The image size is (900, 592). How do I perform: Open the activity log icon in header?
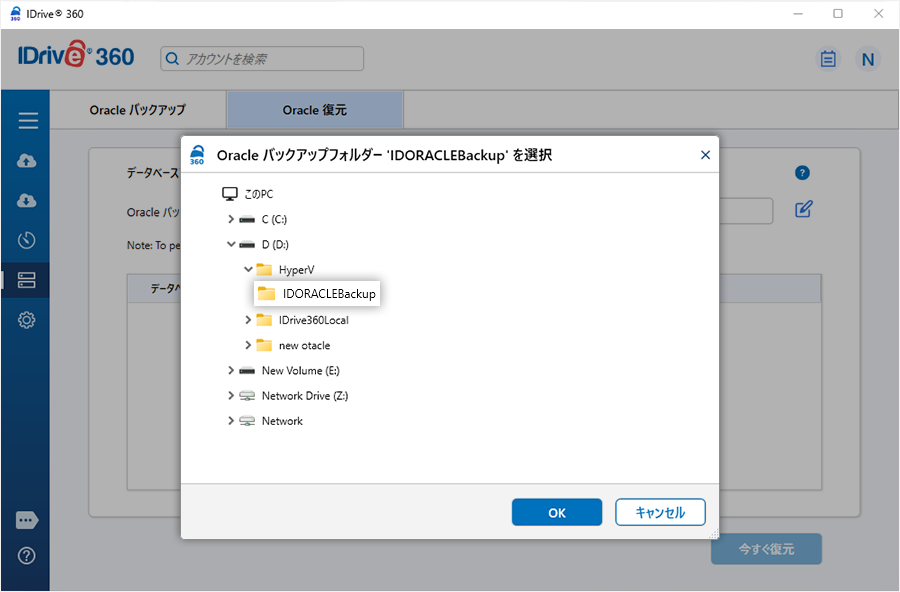coord(828,59)
